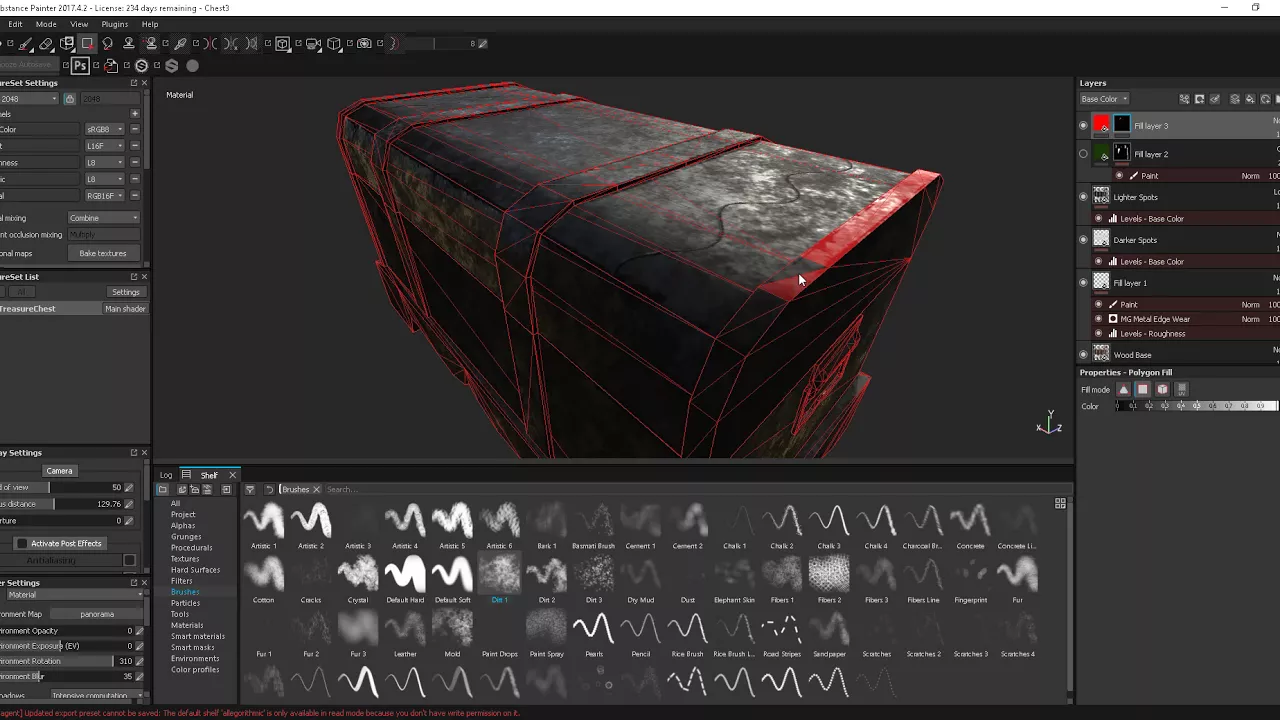The image size is (1280, 720).
Task: Open the 2048 size dropdown
Action: pyautogui.click(x=30, y=99)
